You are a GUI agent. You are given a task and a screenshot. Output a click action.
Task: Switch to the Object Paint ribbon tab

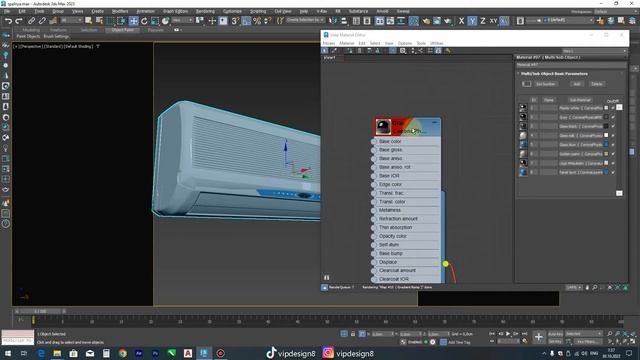tap(122, 30)
